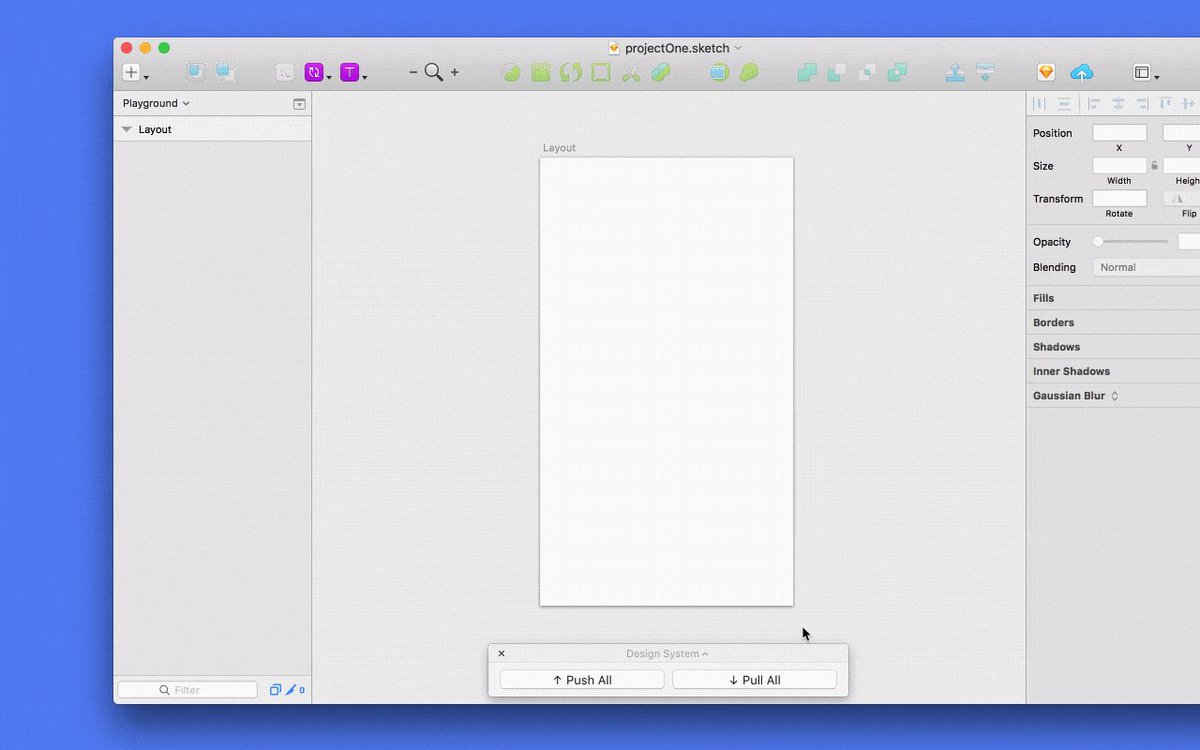1200x750 pixels.
Task: Zoom in with the plus button
Action: [455, 72]
